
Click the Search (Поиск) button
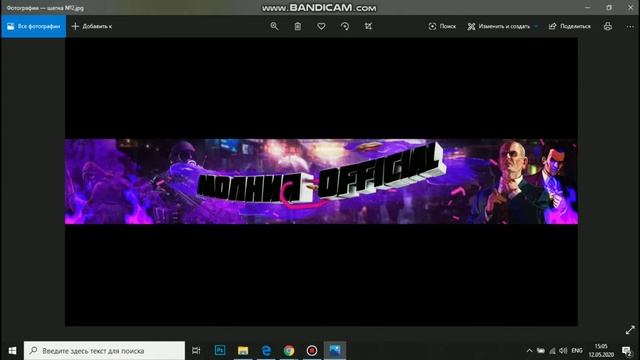pos(442,26)
